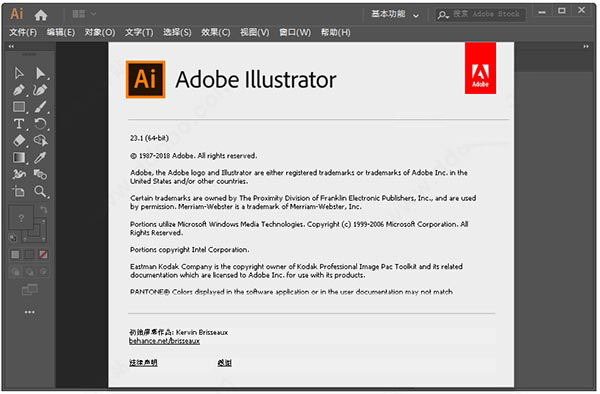Enable Draw Inside mode
Image resolution: width=600 pixels, height=394 pixels.
point(44,272)
